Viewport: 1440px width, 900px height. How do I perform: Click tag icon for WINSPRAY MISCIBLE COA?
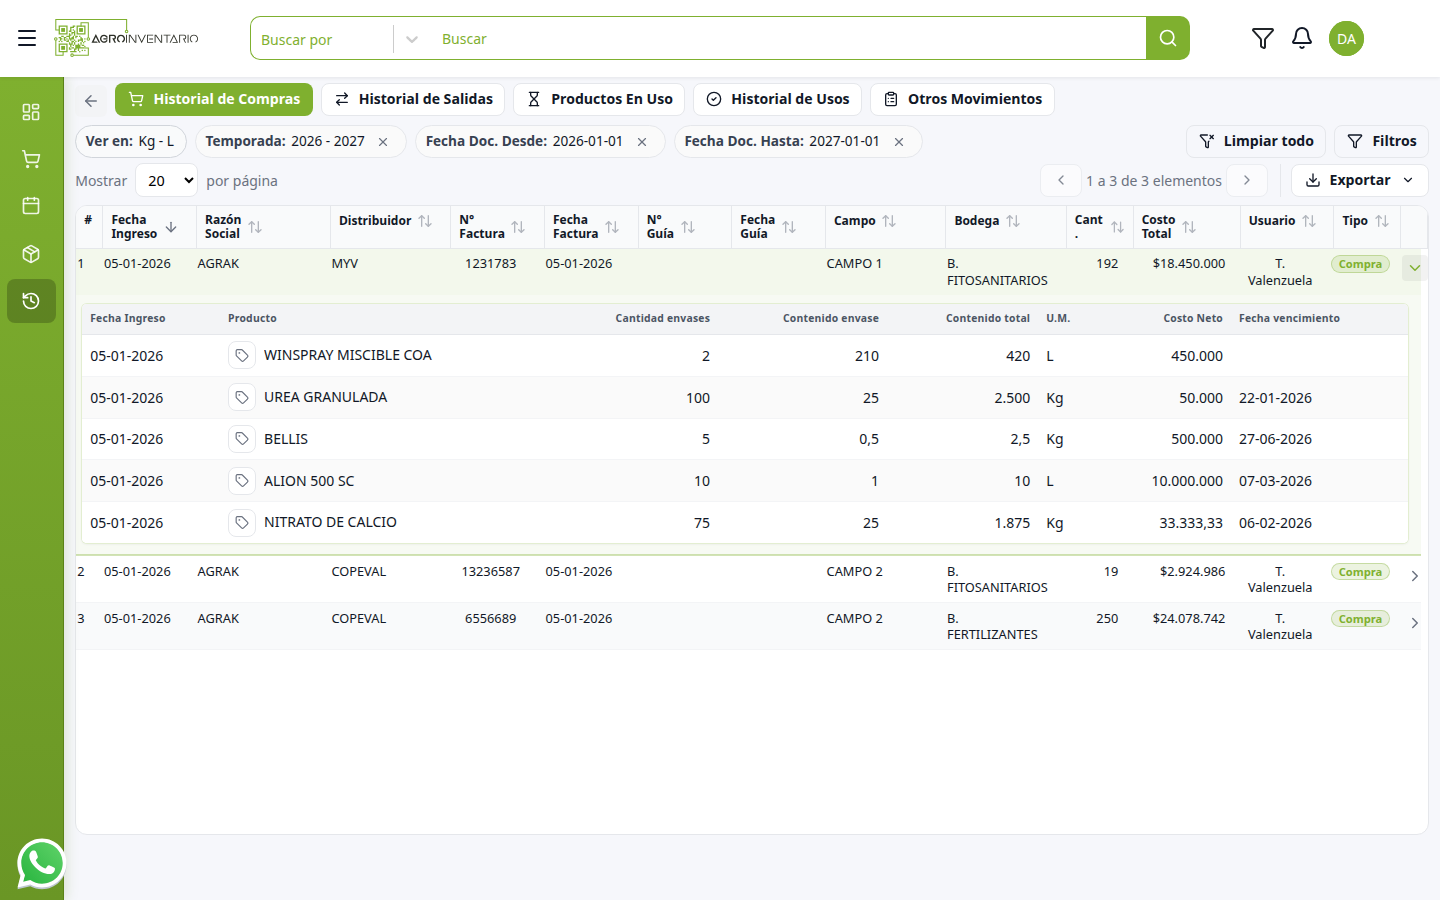pyautogui.click(x=241, y=355)
